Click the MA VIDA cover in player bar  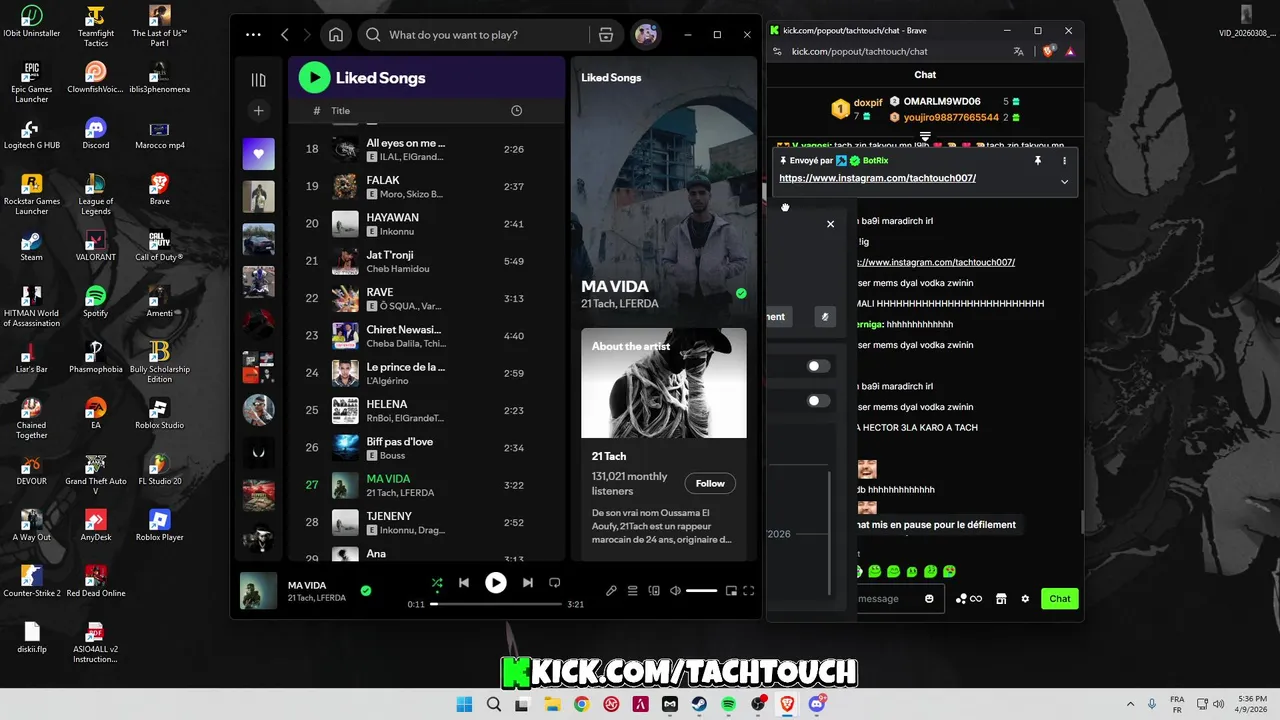click(258, 591)
